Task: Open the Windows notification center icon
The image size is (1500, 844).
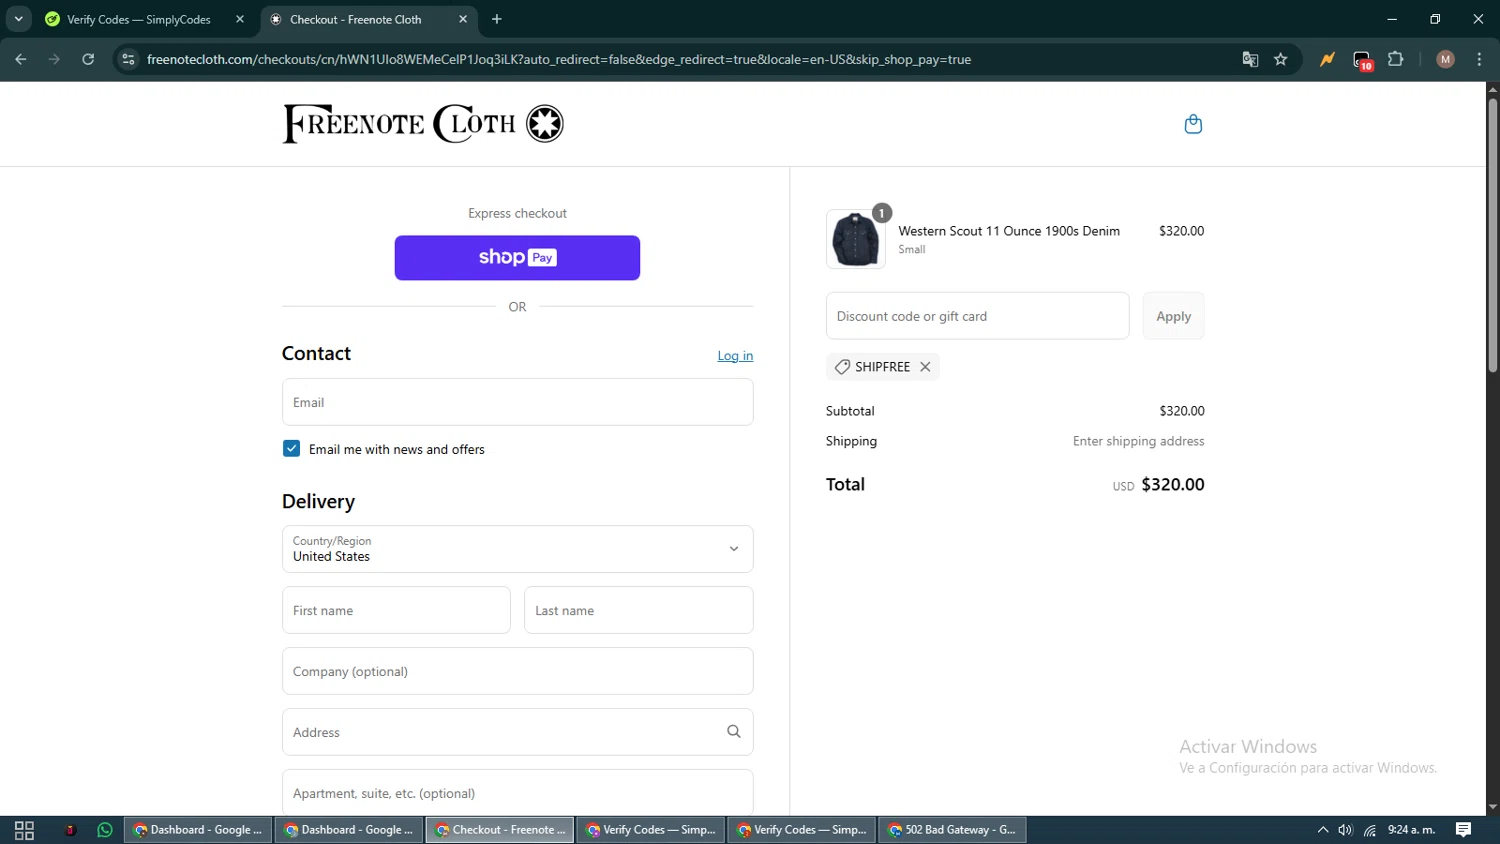Action: [x=1463, y=830]
